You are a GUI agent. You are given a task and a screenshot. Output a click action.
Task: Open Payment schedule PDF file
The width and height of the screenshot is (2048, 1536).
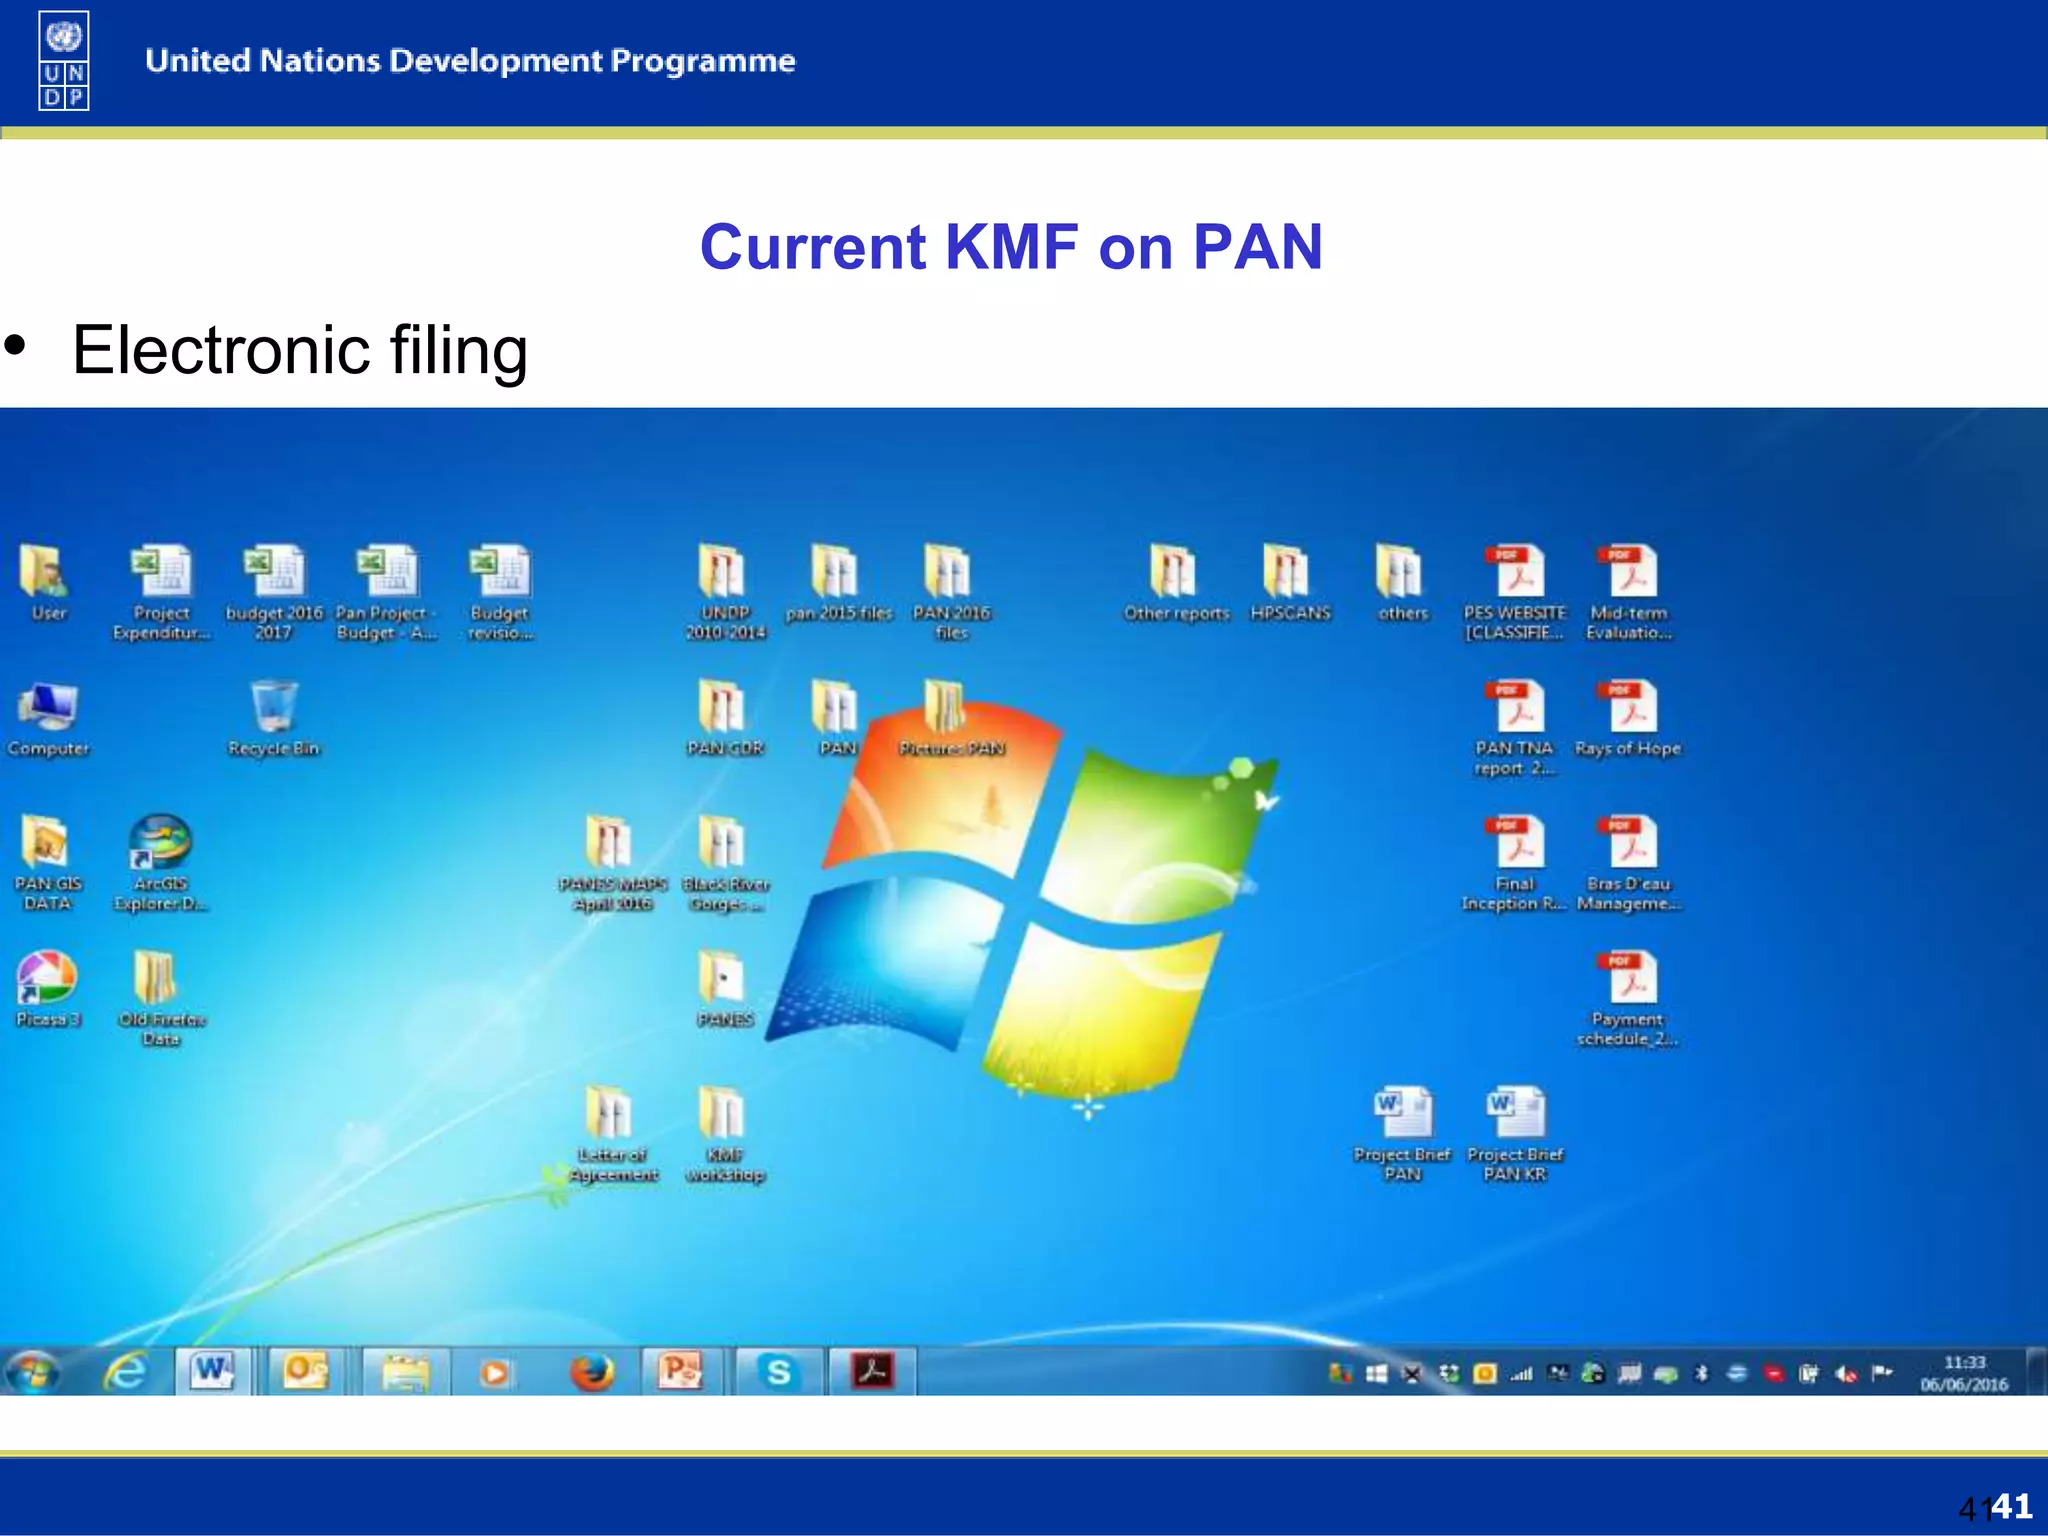[x=1629, y=978]
